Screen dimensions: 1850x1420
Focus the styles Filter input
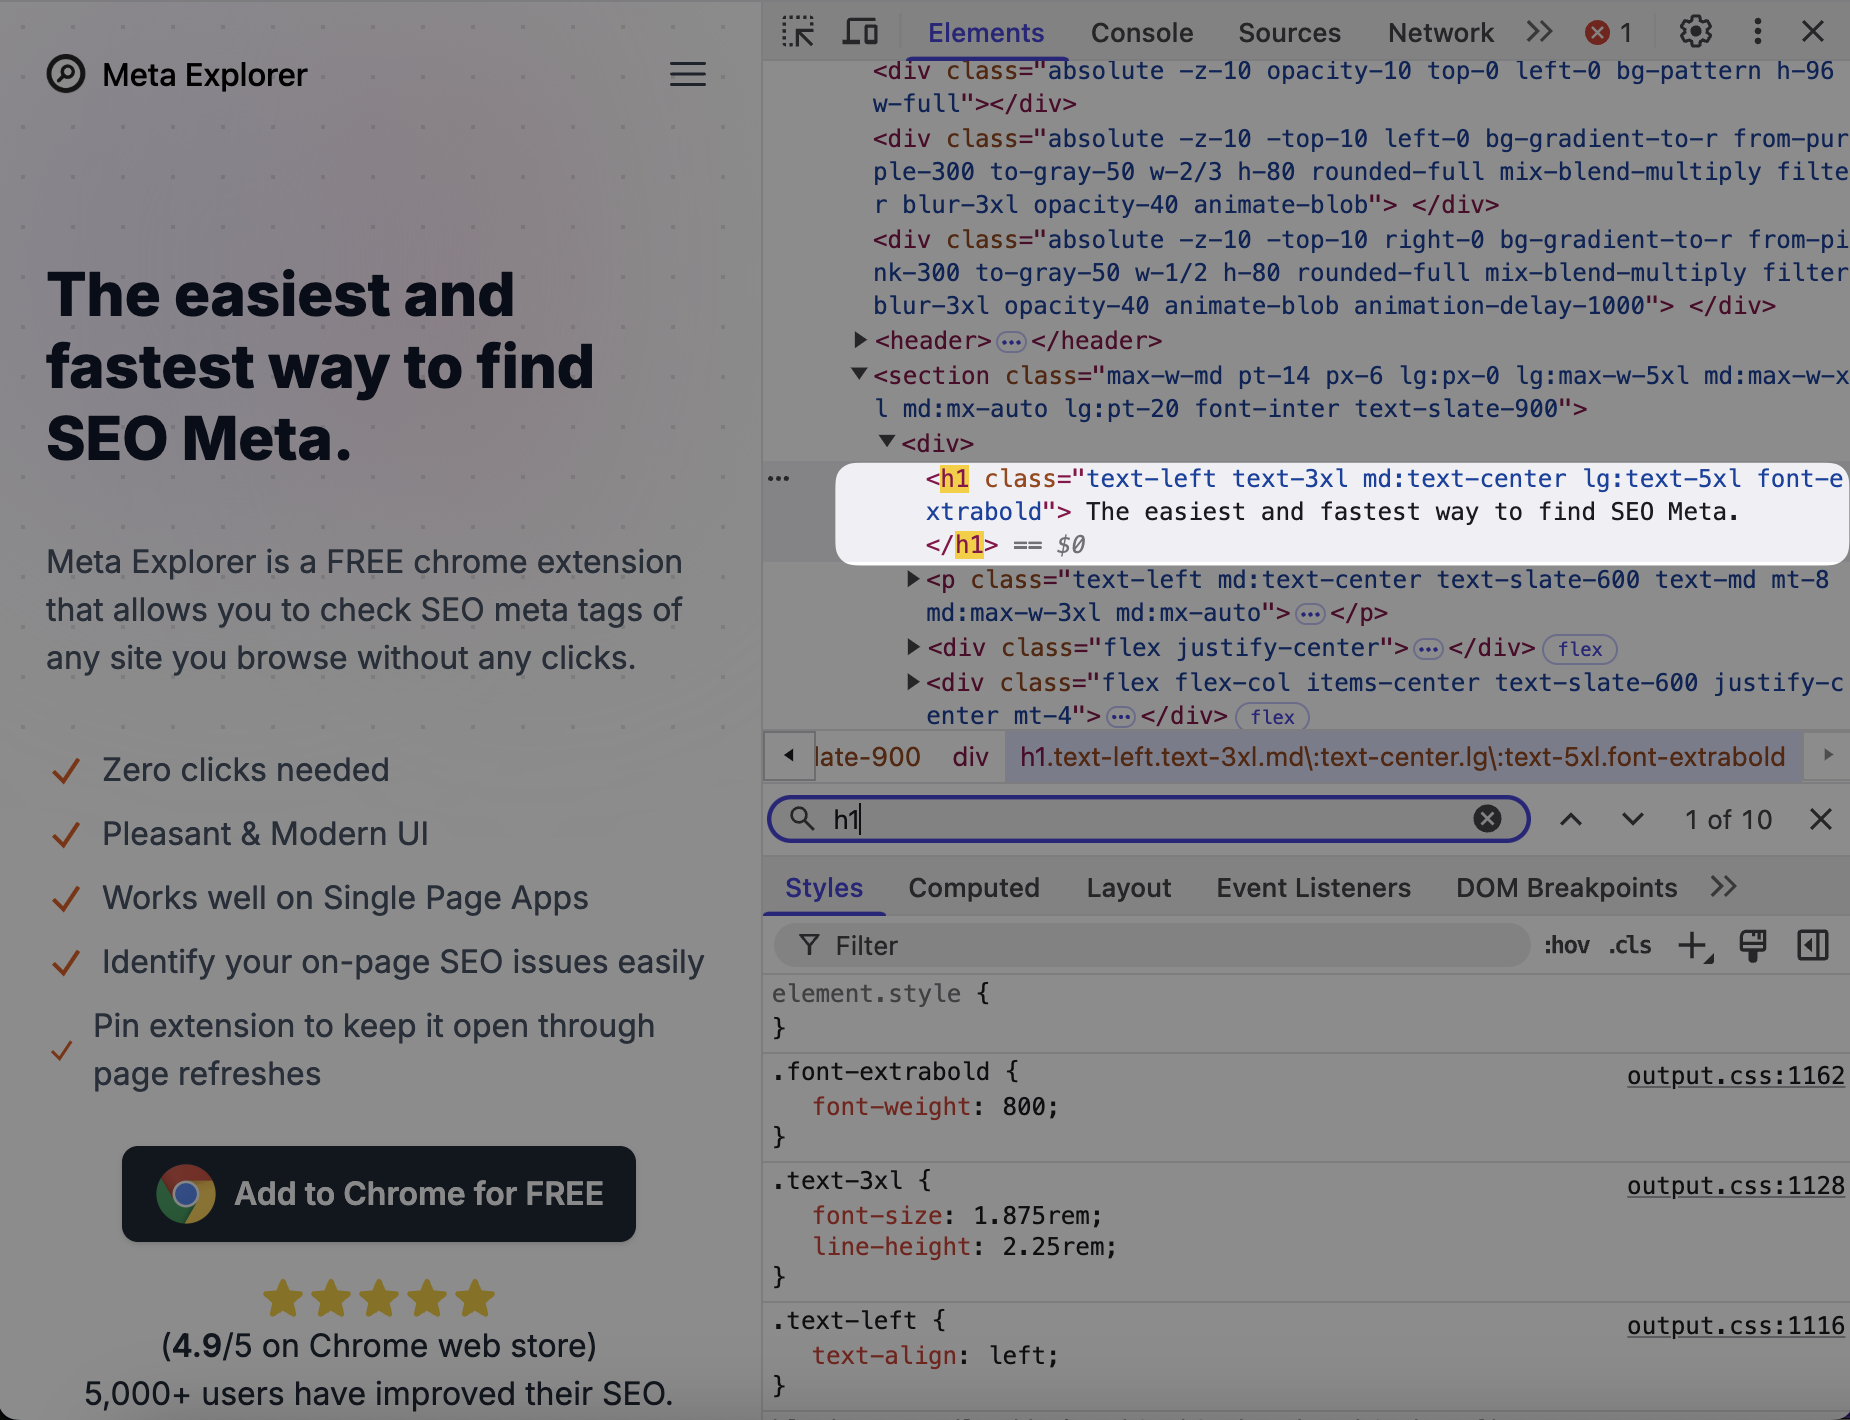pos(1152,946)
